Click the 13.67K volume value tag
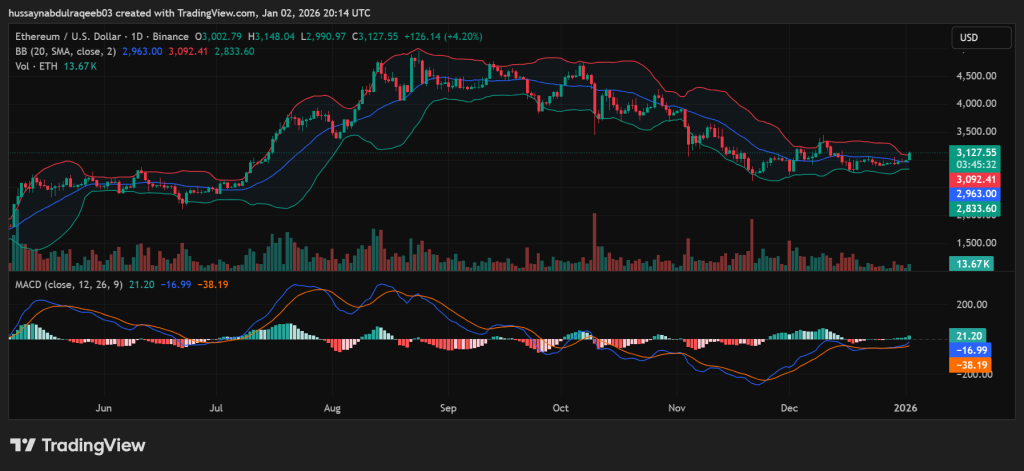Image resolution: width=1024 pixels, height=471 pixels. pyautogui.click(x=968, y=263)
